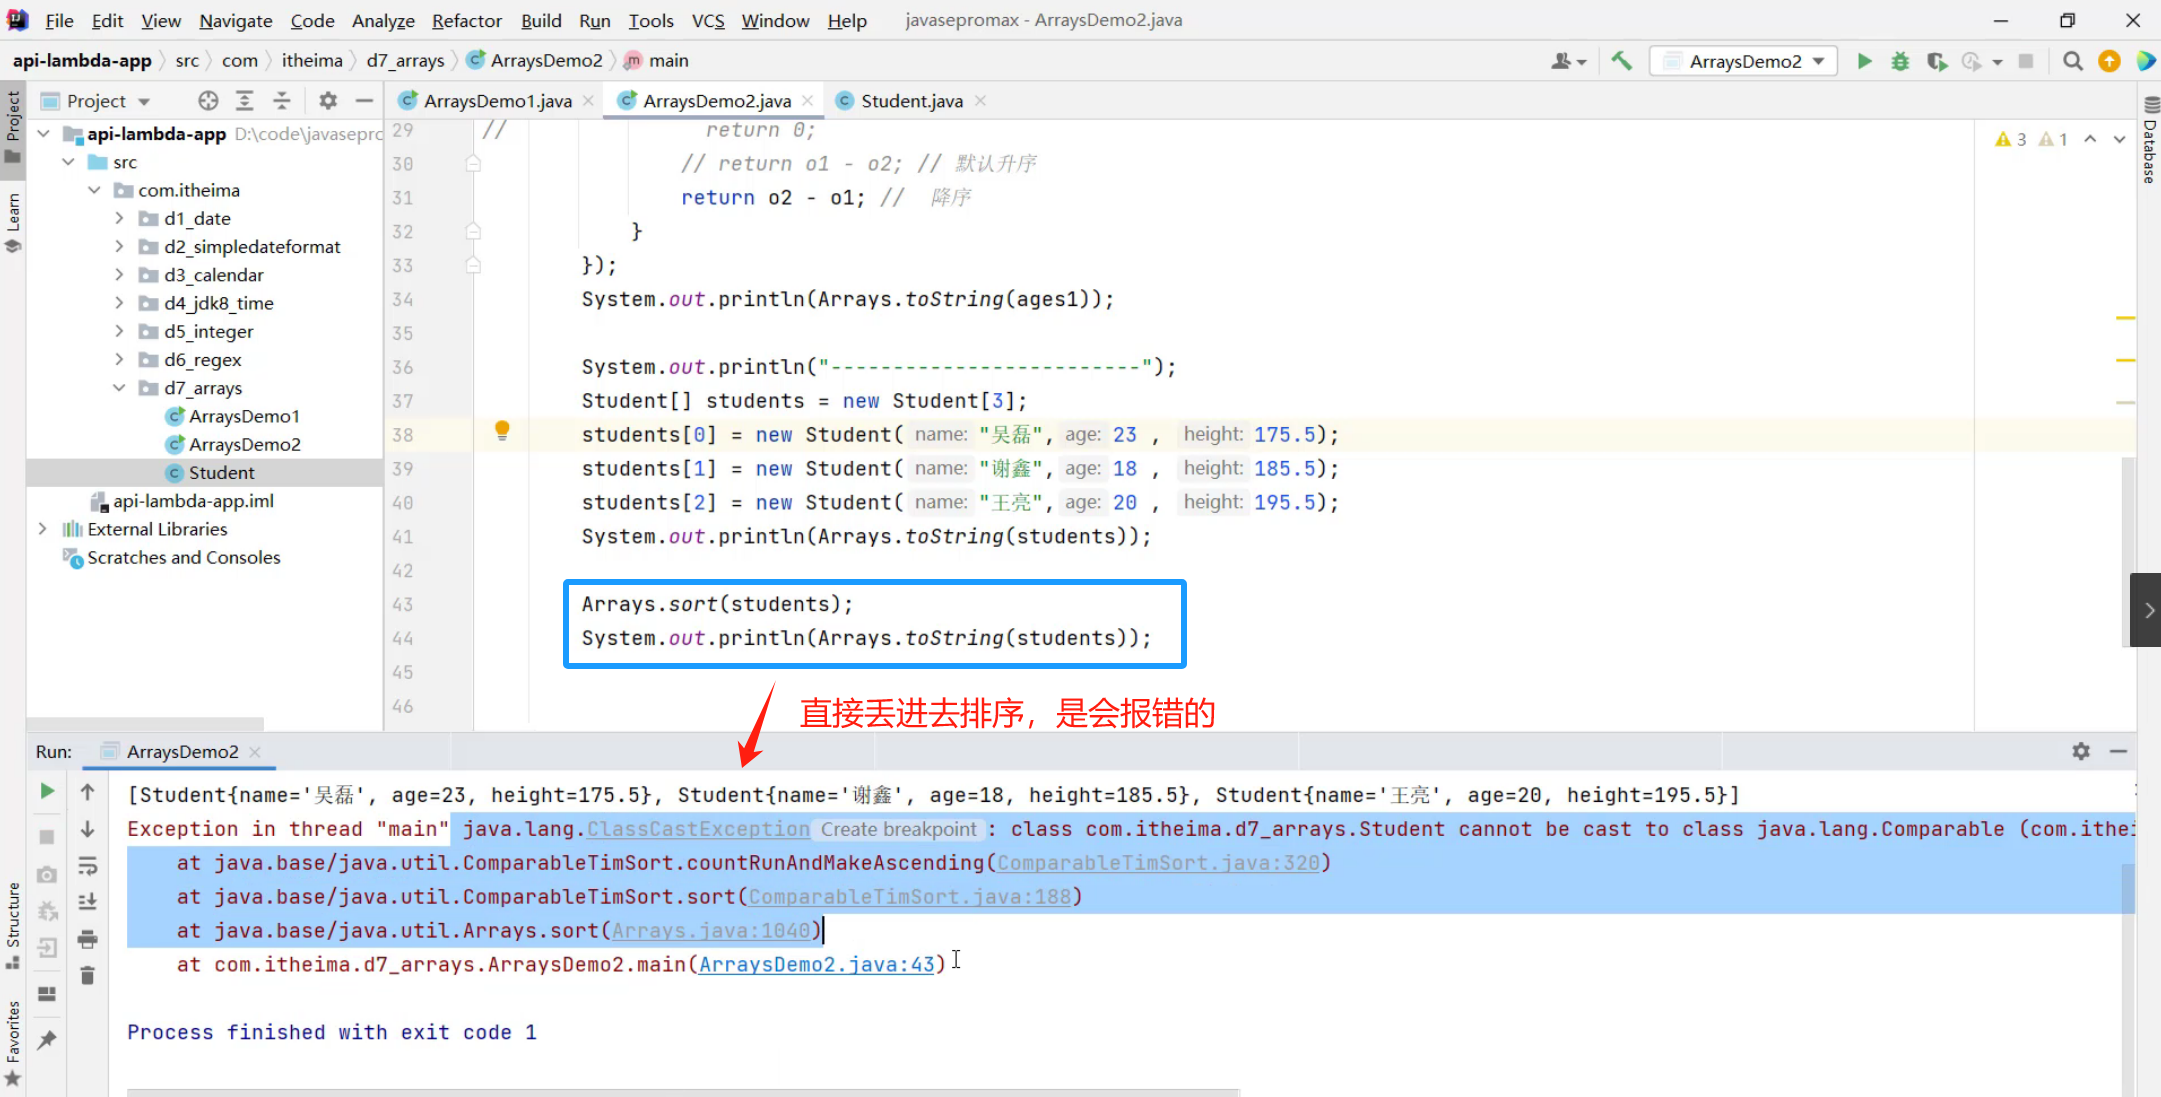2161x1097 pixels.
Task: Click the ClassCastException link
Action: click(698, 829)
